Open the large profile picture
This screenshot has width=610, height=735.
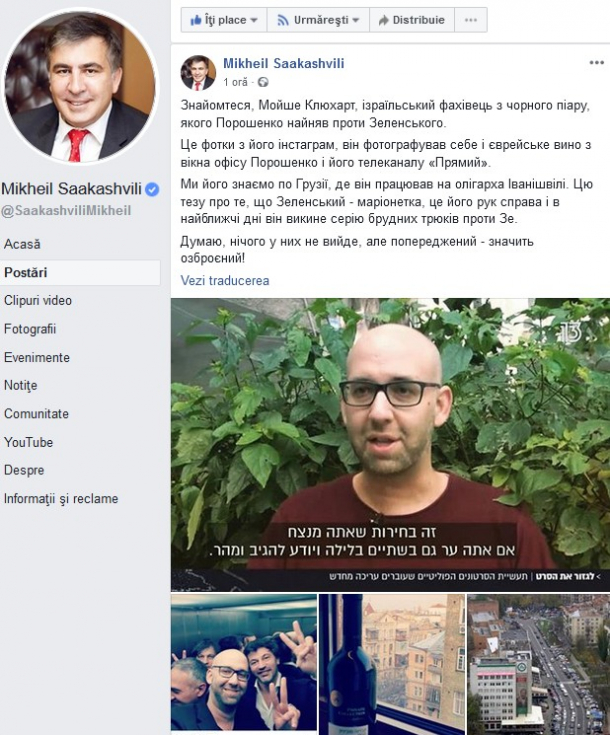point(81,85)
